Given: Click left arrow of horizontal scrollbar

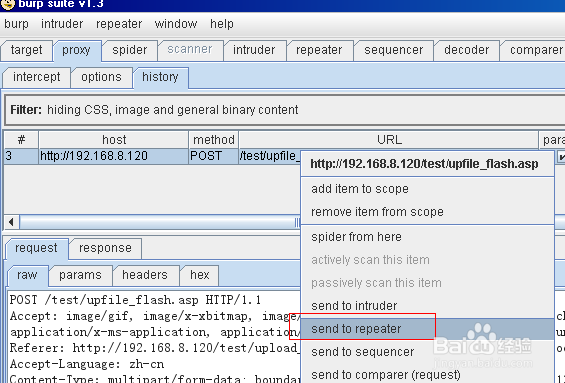Looking at the screenshot, I should (11, 222).
